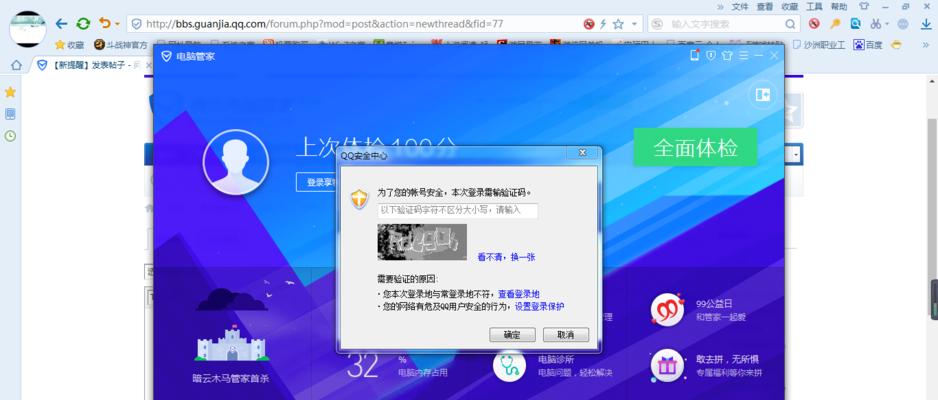Click the 收藏 star favorites button
The height and width of the screenshot is (400, 938).
[69, 45]
